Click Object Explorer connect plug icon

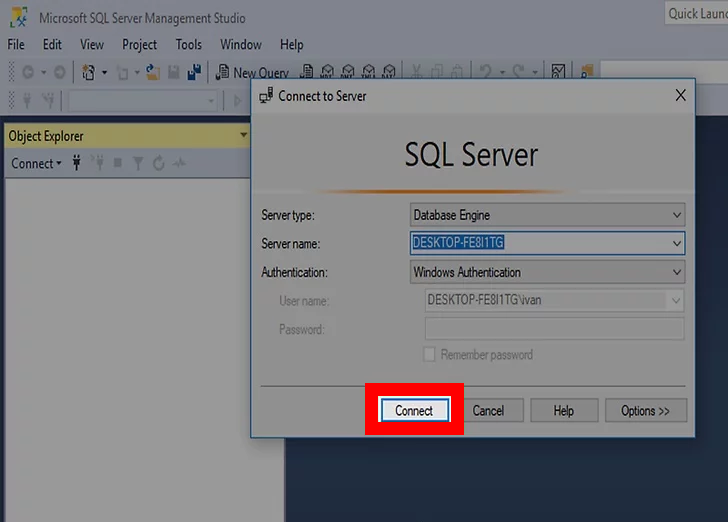tap(77, 163)
